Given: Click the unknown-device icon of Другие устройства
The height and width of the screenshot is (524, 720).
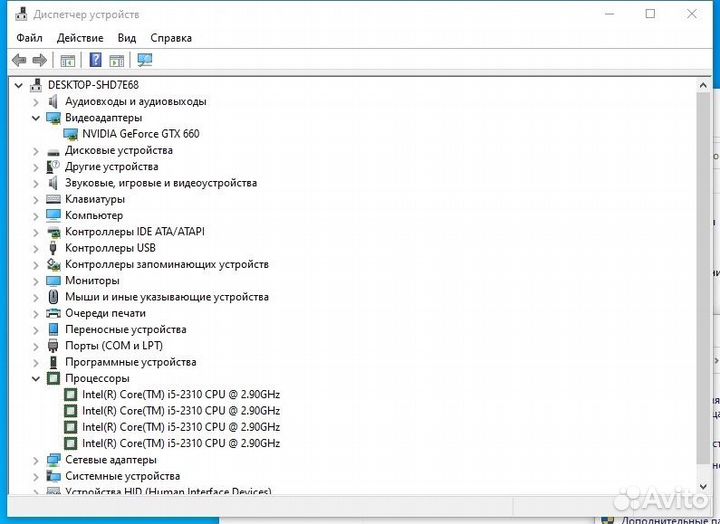Looking at the screenshot, I should click(53, 167).
